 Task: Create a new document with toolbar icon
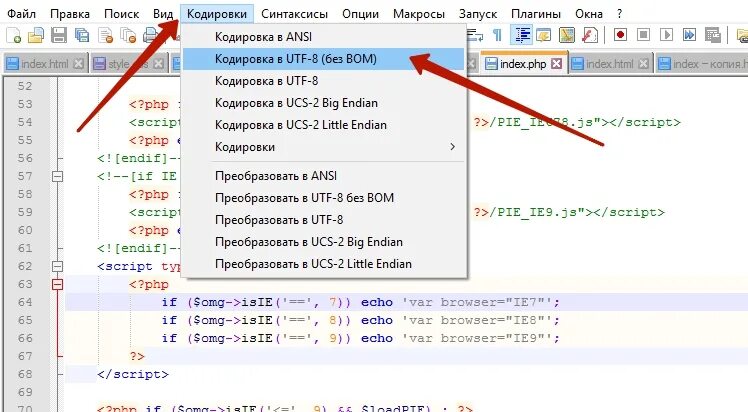(13, 35)
